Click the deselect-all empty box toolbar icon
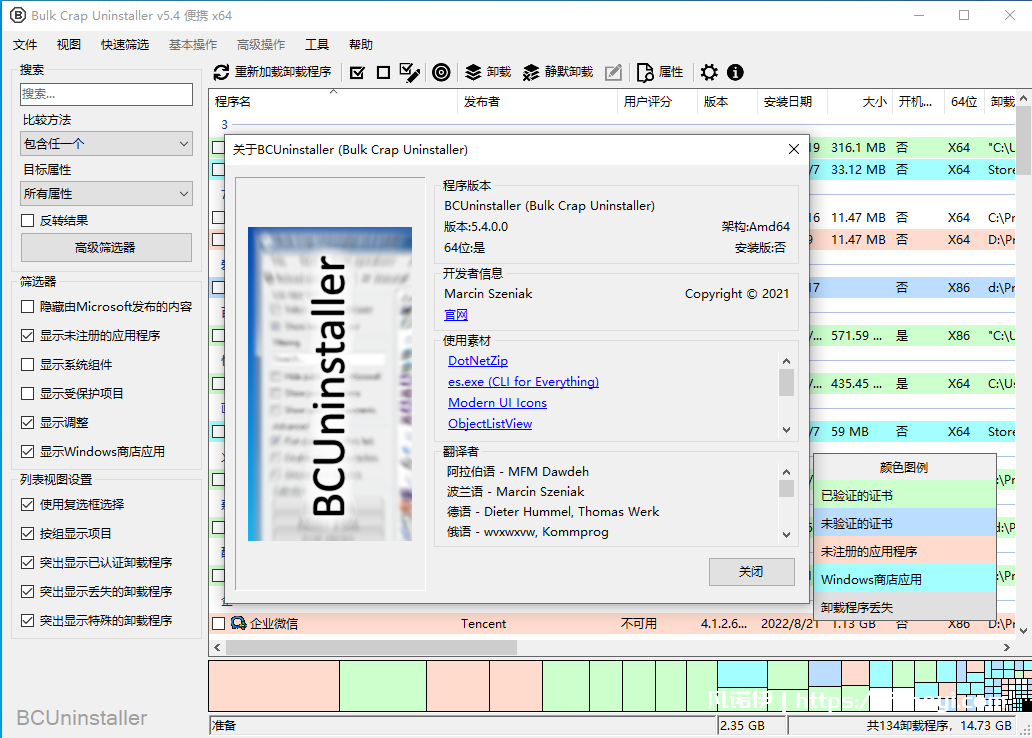1032x738 pixels. [383, 72]
